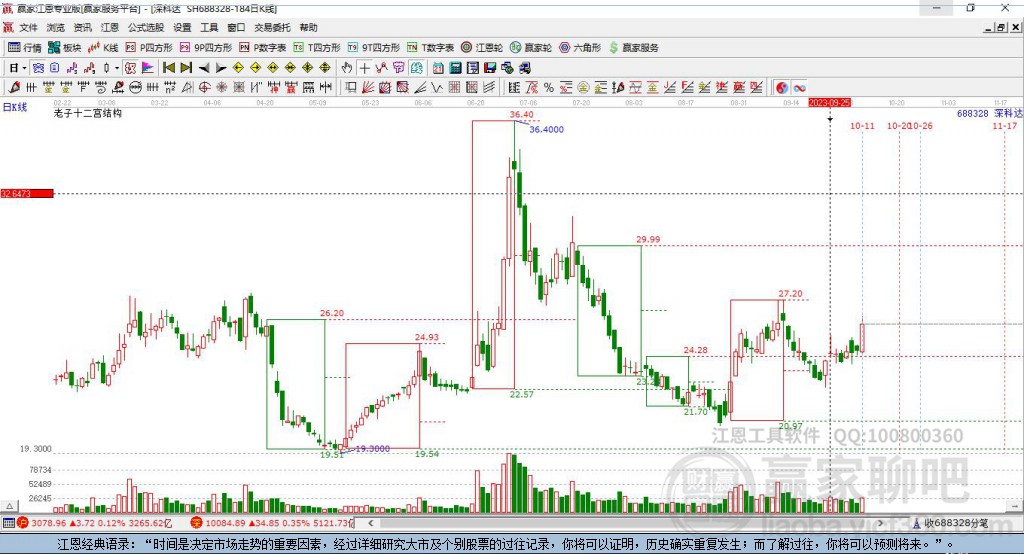This screenshot has width=1024, height=554.
Task: Open the 资讯 menu
Action: [82, 27]
